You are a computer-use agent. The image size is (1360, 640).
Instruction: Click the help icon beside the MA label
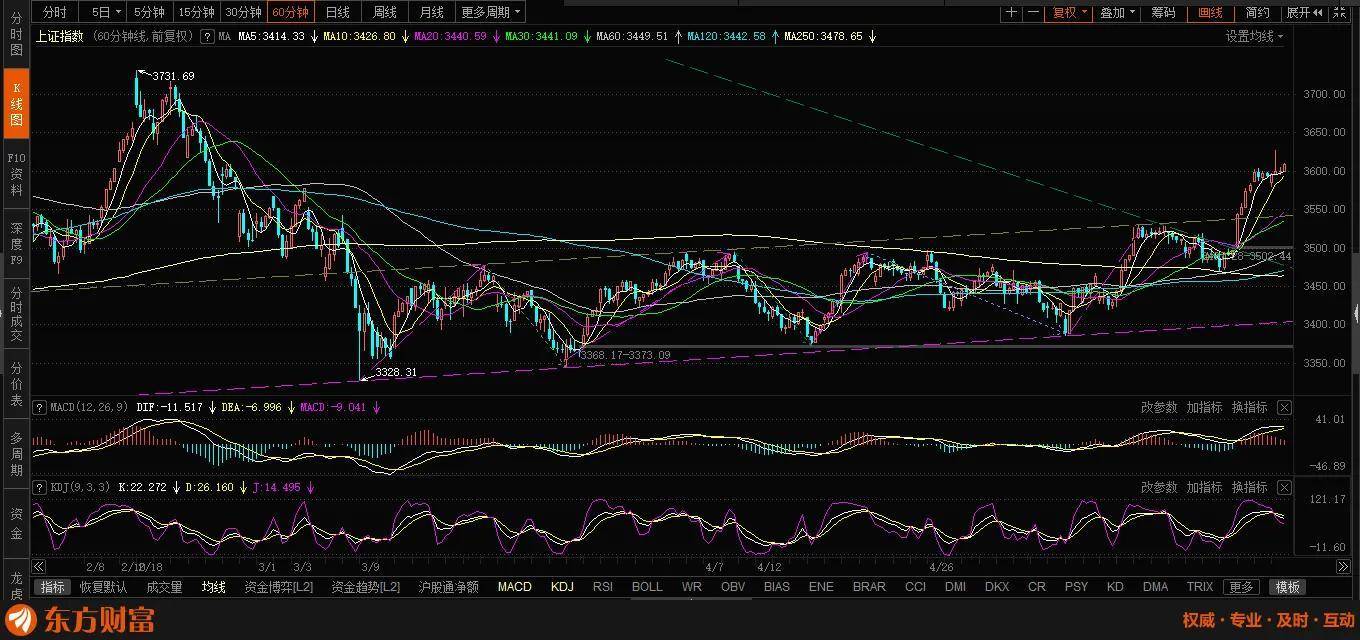point(207,37)
